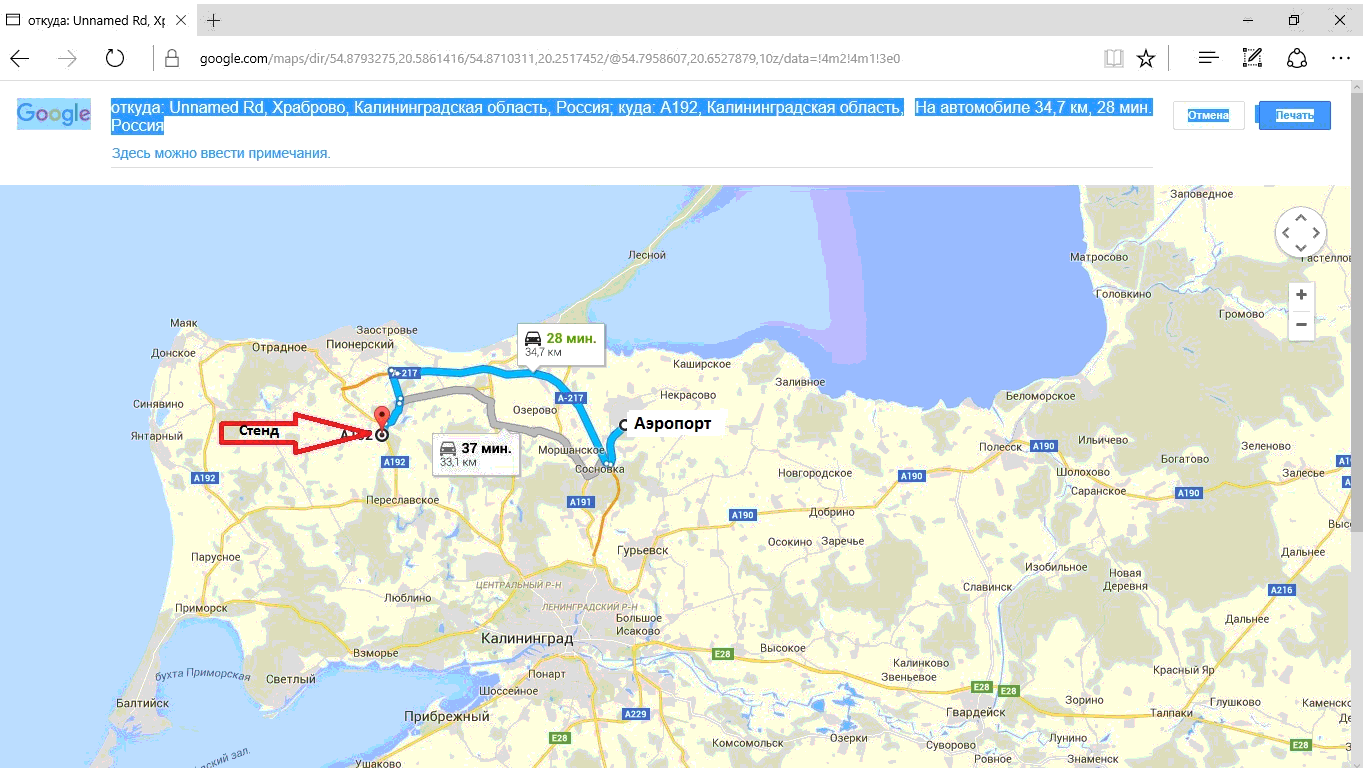The image size is (1366, 768).
Task: Select the 37 мин. 33,1 км alternate route
Action: click(476, 454)
